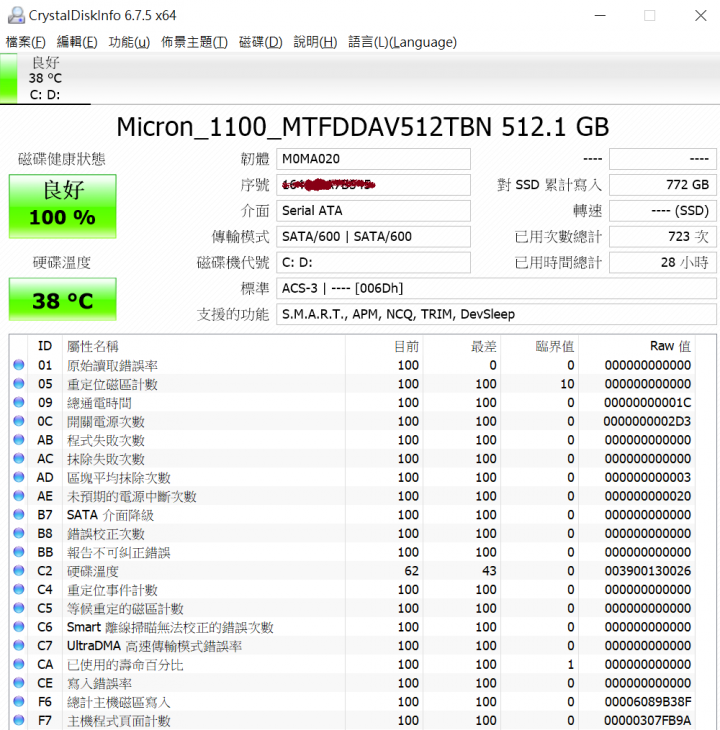Click the Micron_1100 disk model title

363,127
